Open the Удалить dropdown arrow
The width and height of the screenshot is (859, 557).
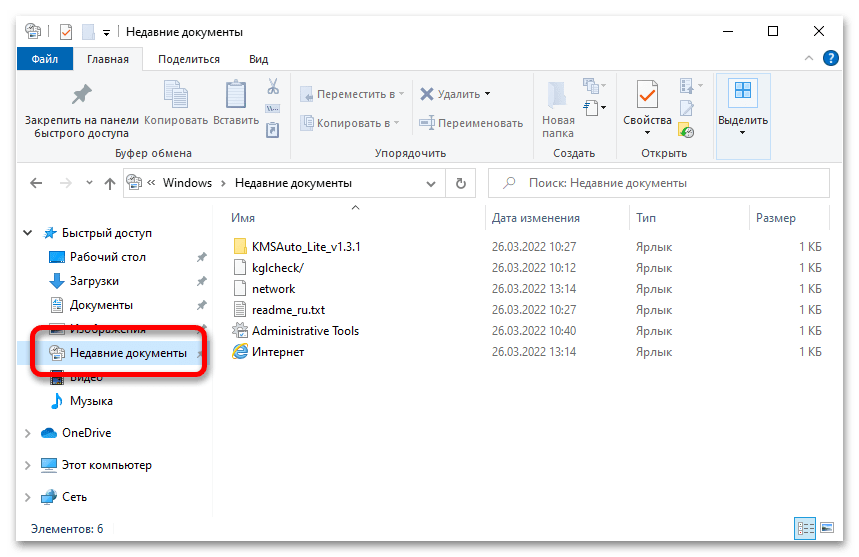click(488, 94)
